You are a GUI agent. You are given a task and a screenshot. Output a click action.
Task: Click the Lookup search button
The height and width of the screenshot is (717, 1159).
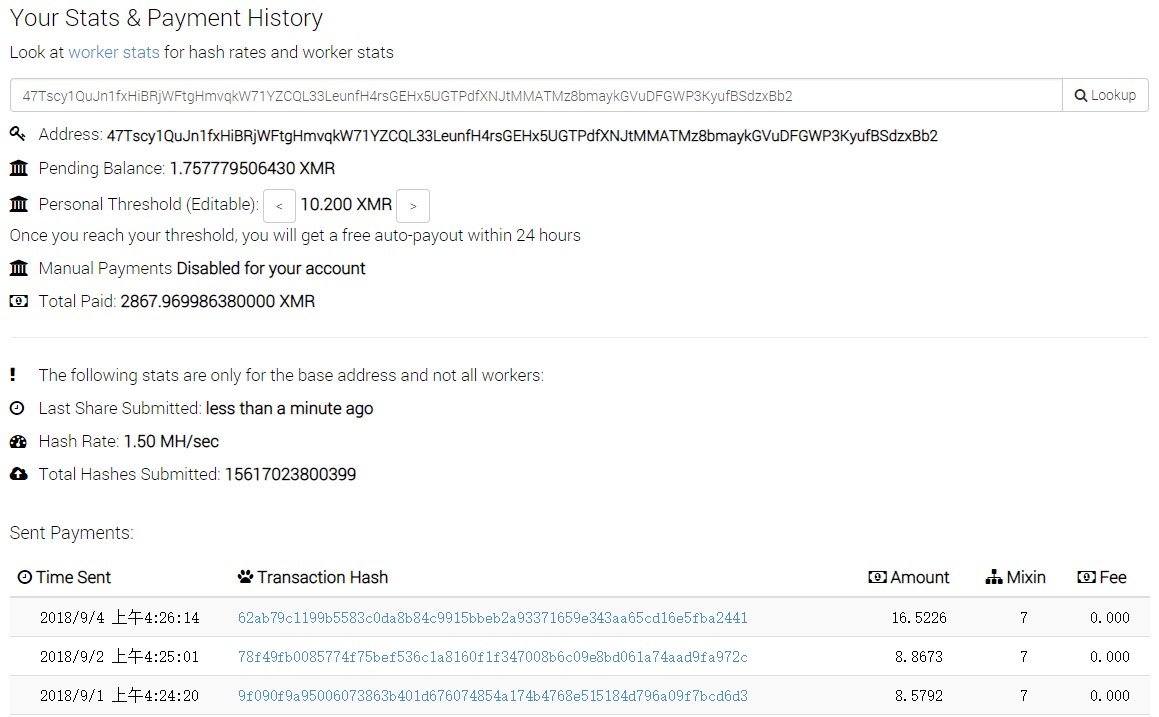point(1105,95)
